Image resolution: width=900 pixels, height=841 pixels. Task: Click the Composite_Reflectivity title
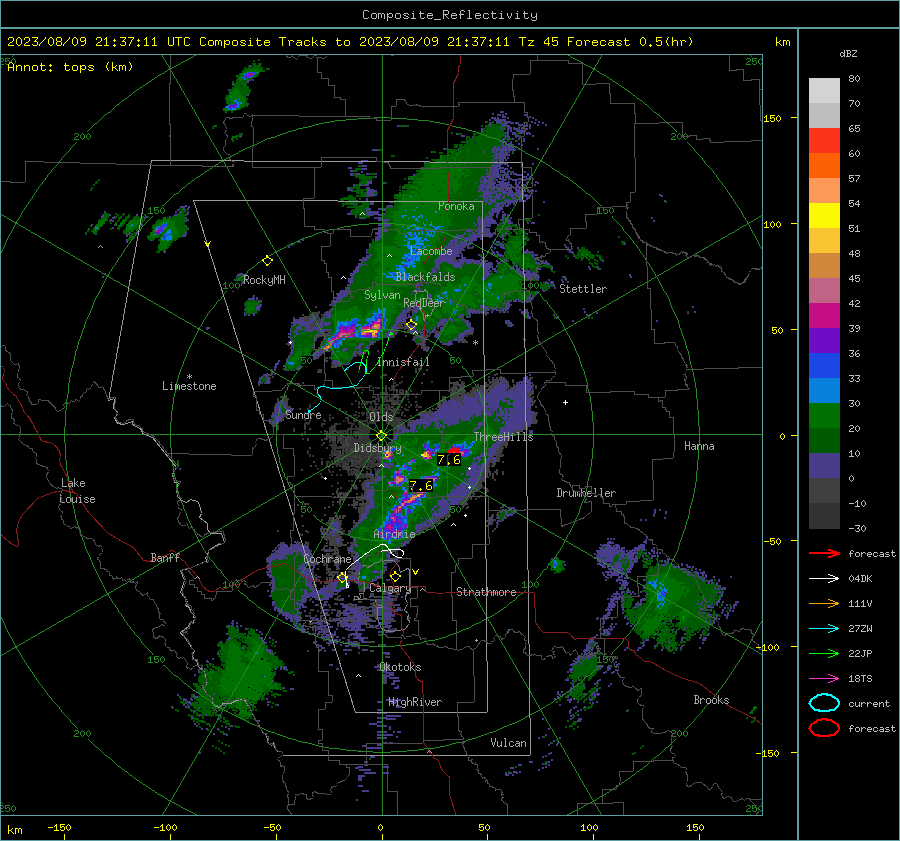[x=450, y=15]
